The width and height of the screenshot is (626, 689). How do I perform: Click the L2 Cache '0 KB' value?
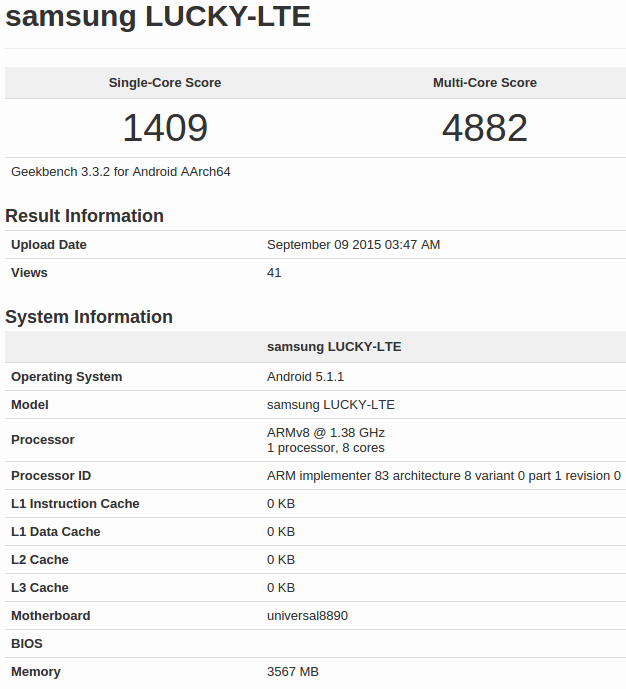click(x=281, y=560)
